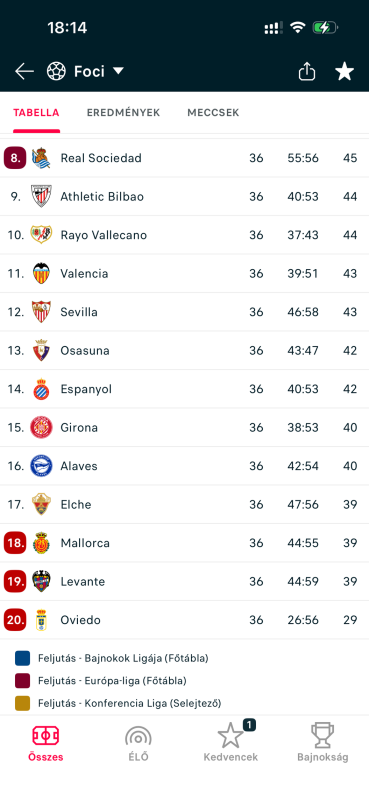Tap the Athletic Bilbao crest icon
This screenshot has height=800, width=369.
click(41, 196)
